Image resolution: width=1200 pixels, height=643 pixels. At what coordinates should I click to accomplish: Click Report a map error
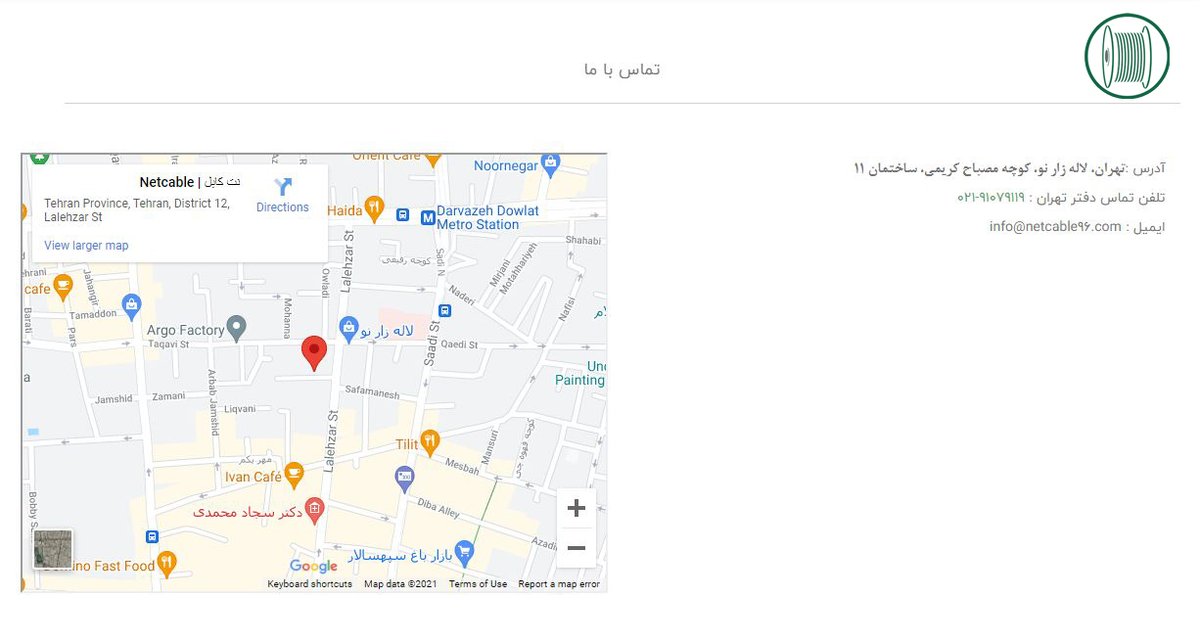(559, 584)
